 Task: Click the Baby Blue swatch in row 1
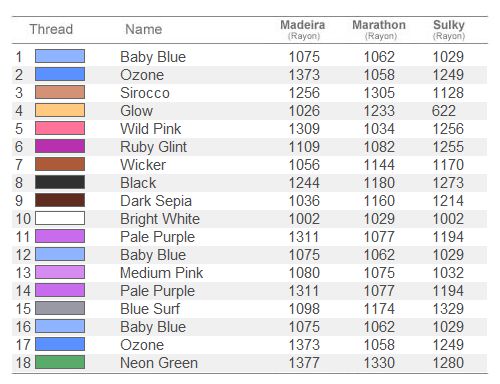click(60, 56)
